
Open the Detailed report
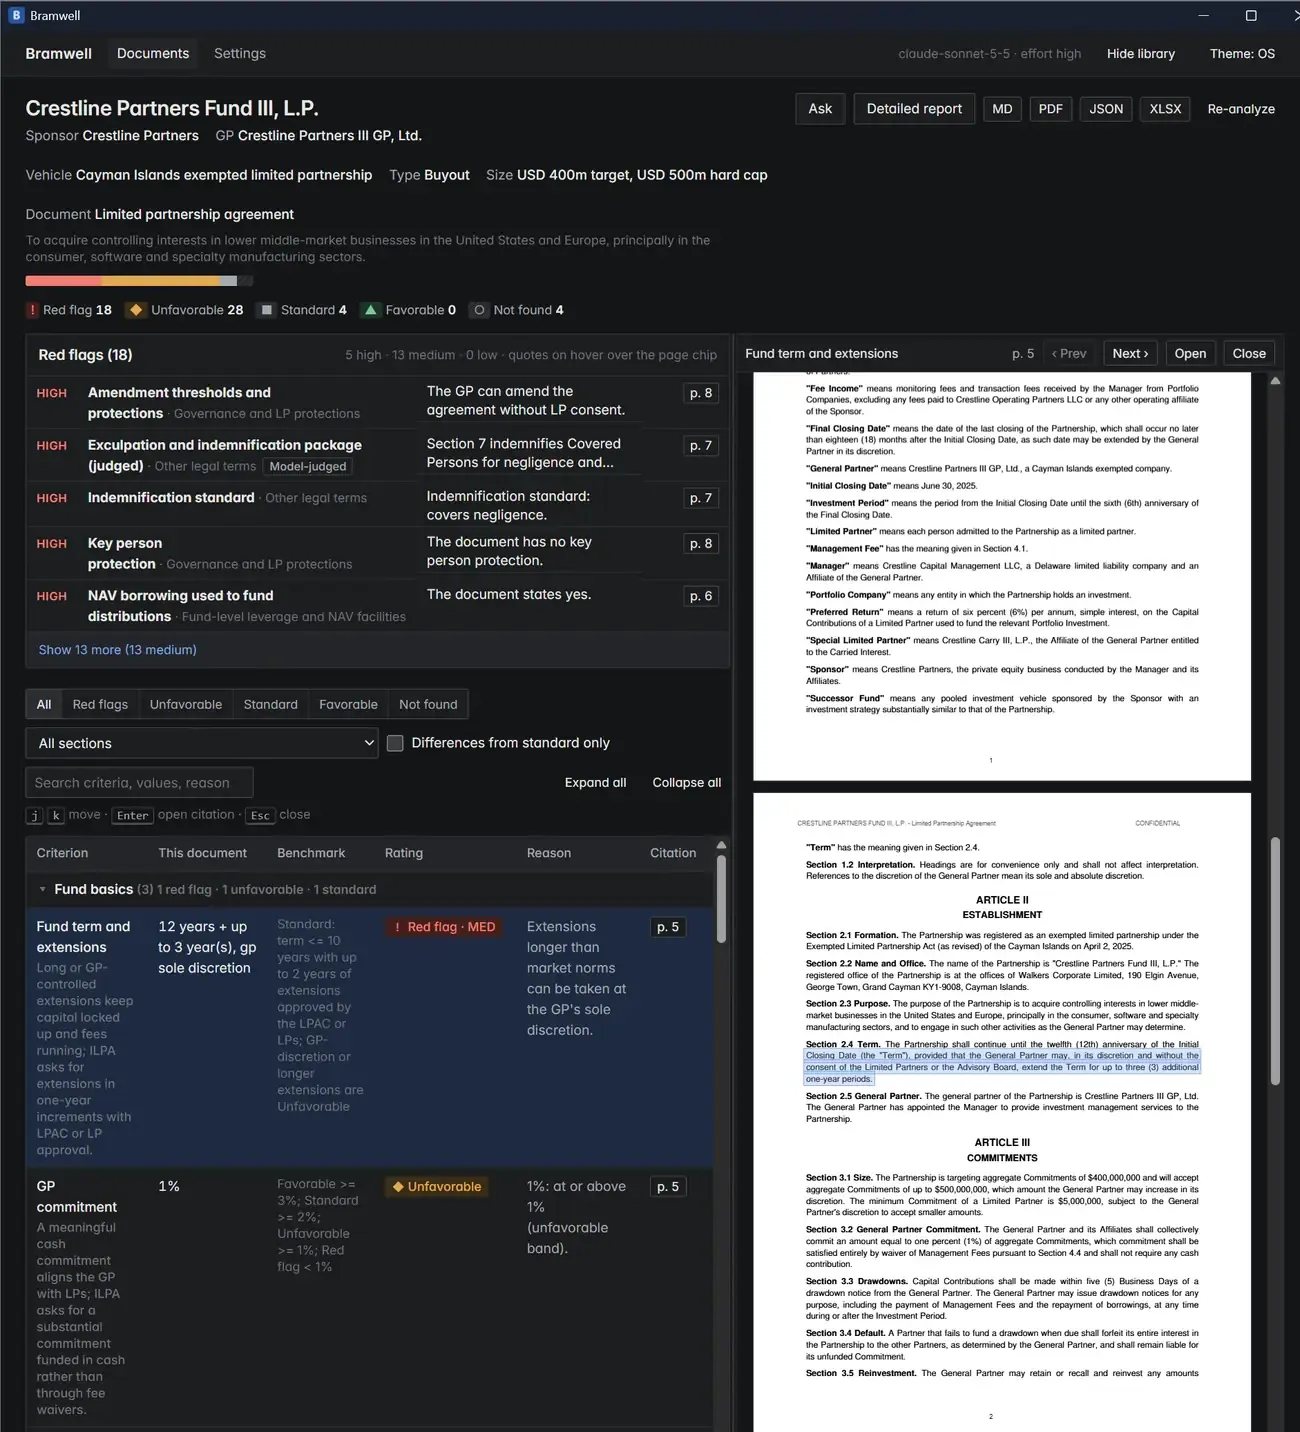914,109
